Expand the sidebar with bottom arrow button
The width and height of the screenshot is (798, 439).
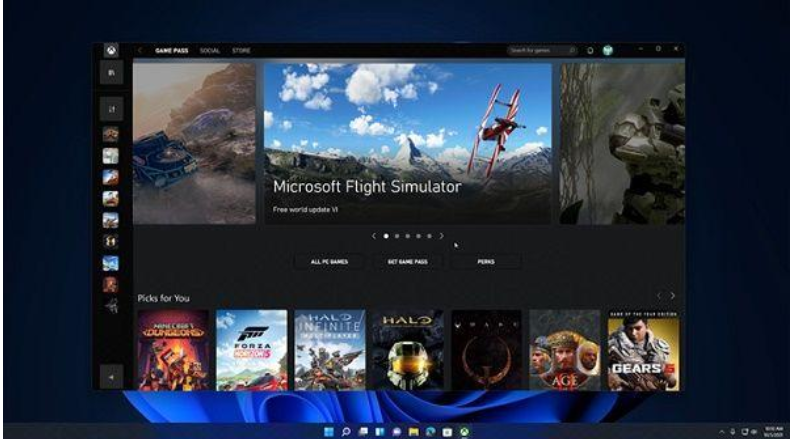click(110, 377)
